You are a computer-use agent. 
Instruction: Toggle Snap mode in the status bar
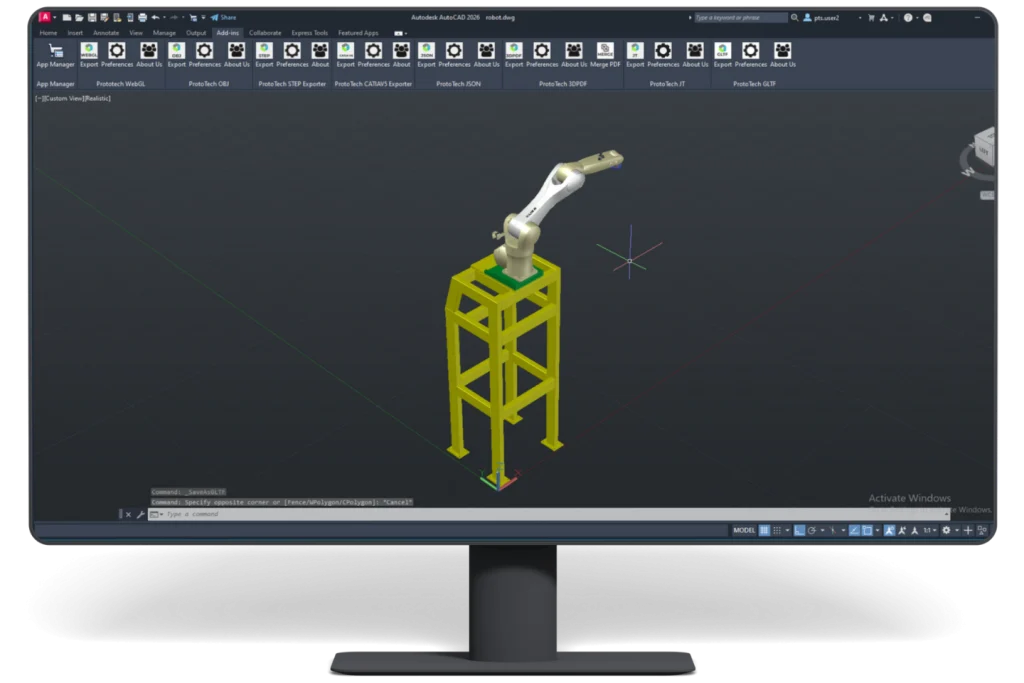pyautogui.click(x=777, y=530)
